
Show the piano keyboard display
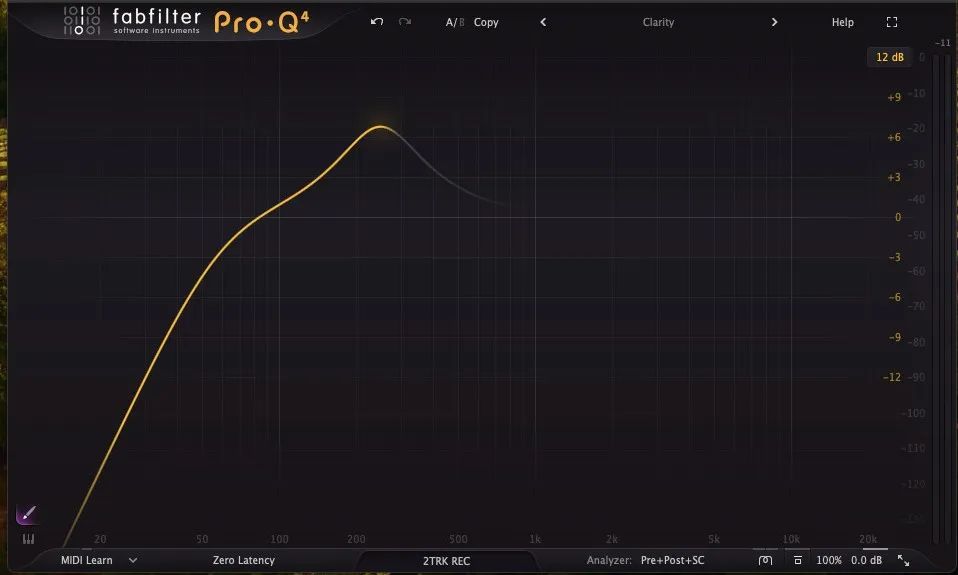click(x=27, y=539)
